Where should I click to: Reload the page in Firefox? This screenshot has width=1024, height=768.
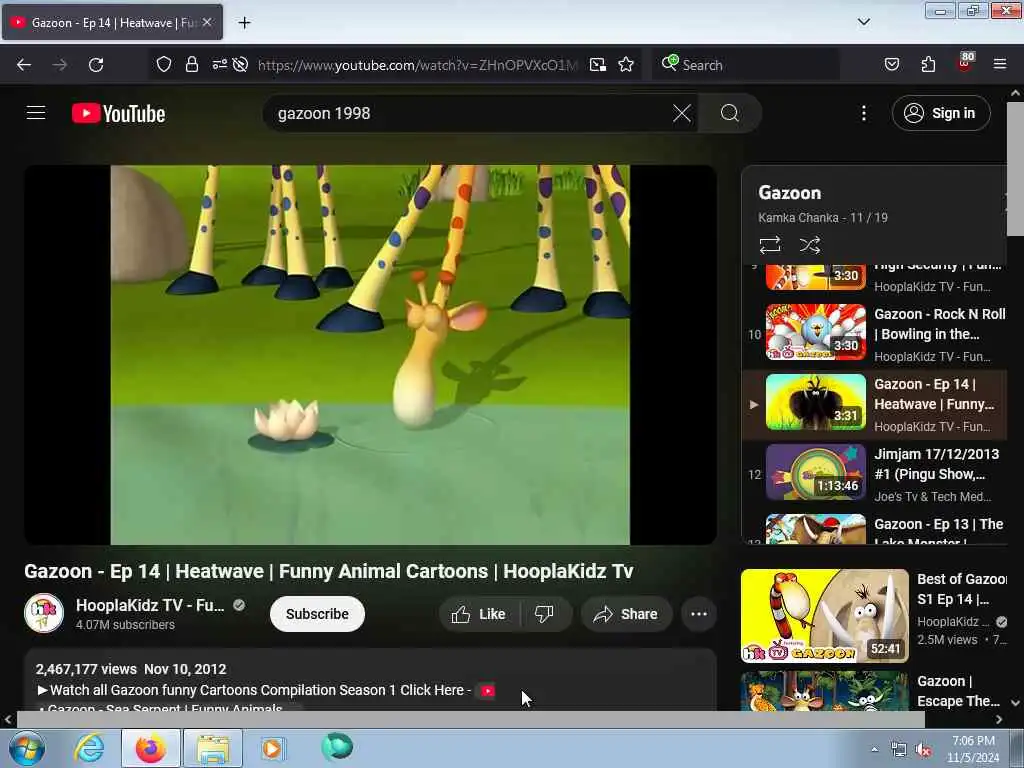[x=96, y=65]
